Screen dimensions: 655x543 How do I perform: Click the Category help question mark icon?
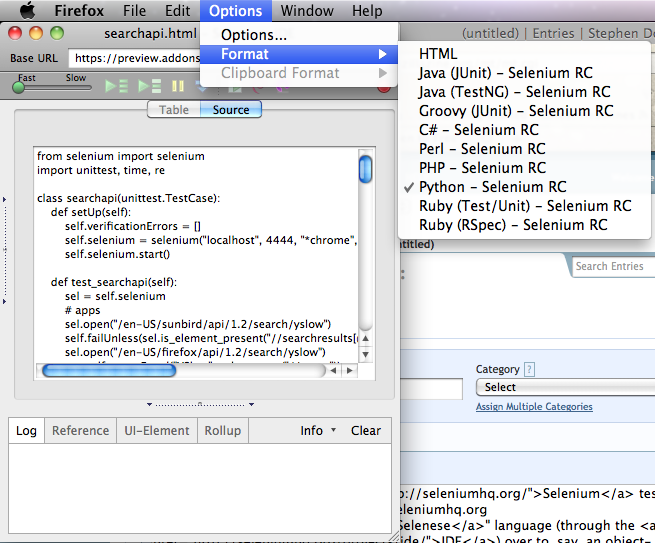pos(529,369)
